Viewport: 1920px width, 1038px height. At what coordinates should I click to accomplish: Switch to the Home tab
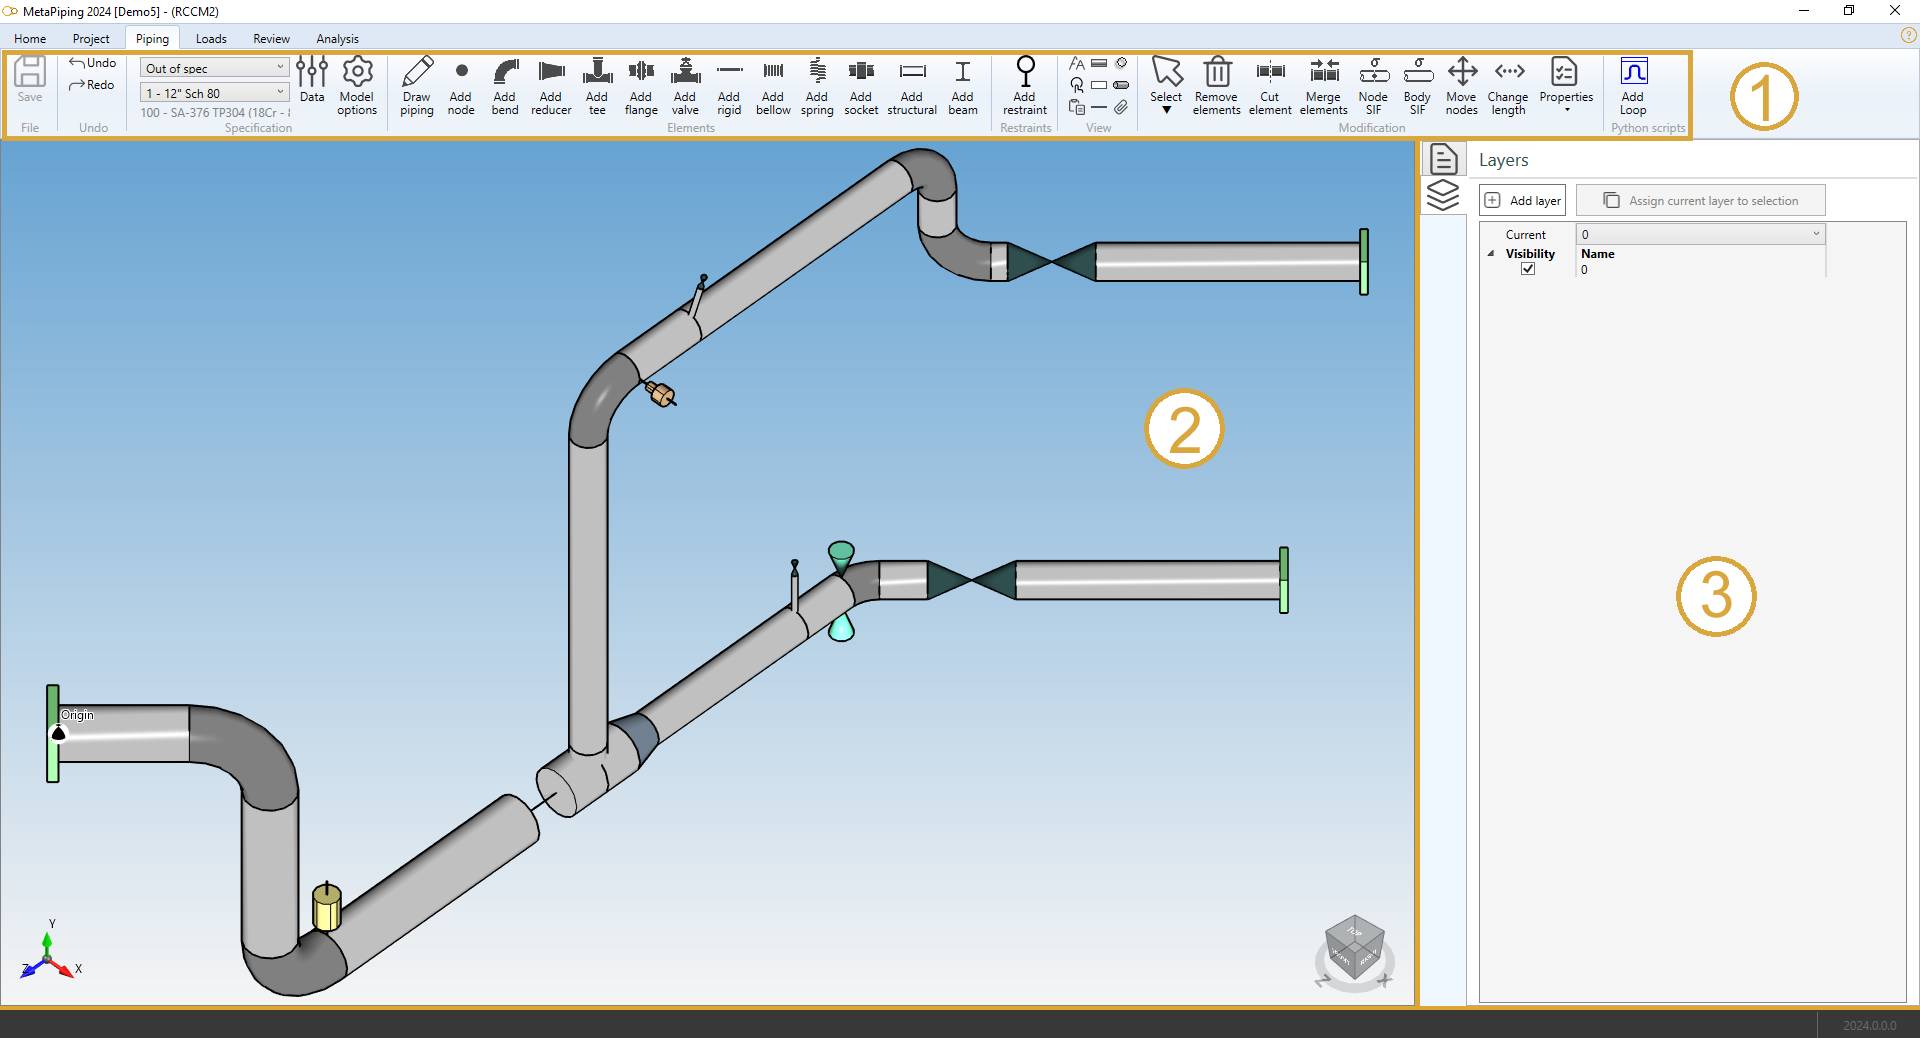[x=30, y=39]
